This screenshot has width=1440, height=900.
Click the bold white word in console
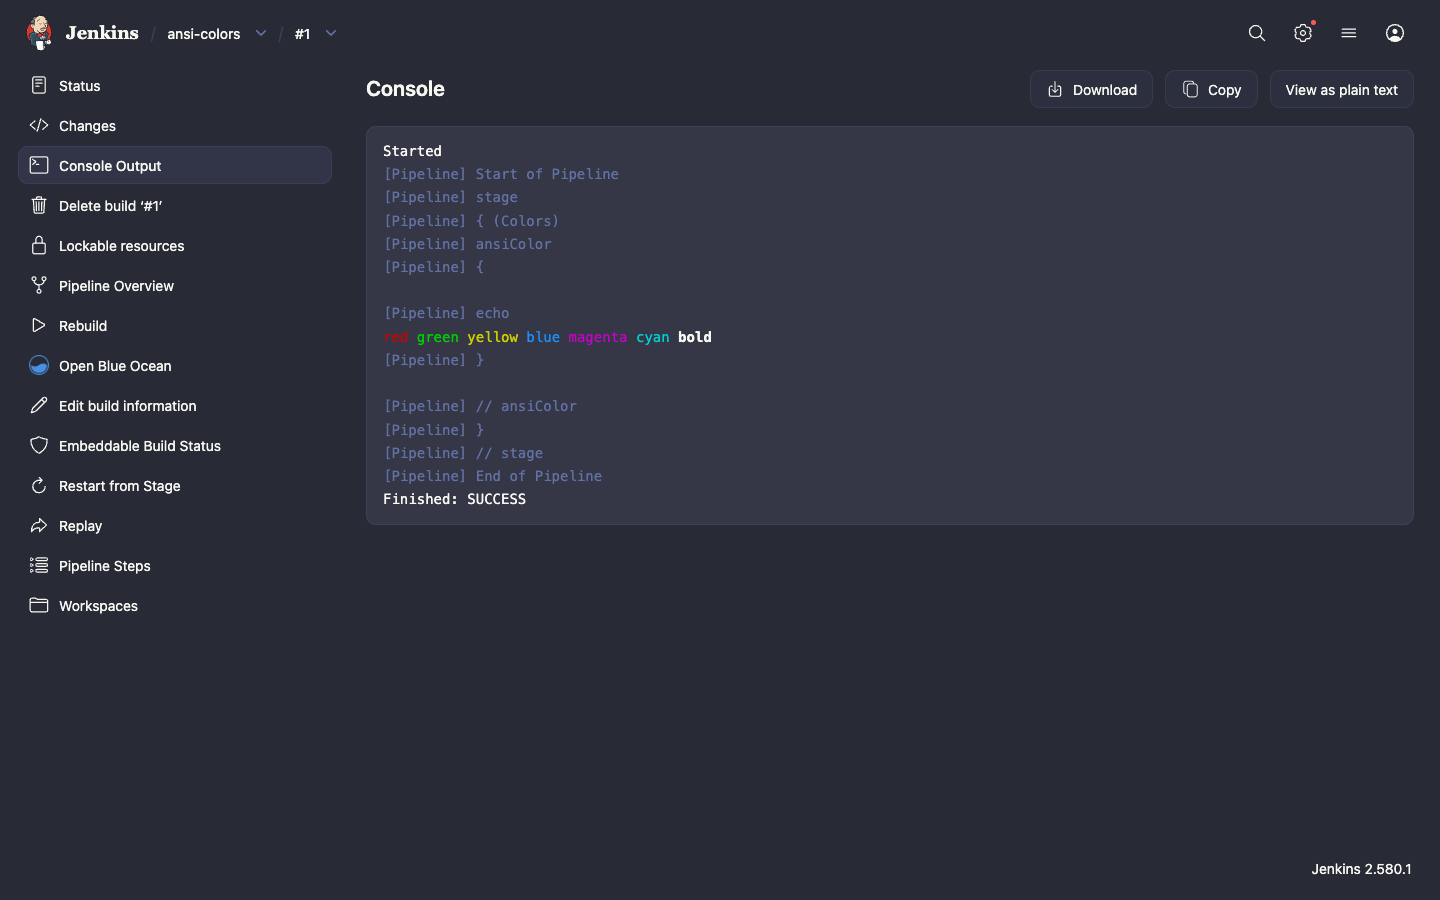point(695,337)
